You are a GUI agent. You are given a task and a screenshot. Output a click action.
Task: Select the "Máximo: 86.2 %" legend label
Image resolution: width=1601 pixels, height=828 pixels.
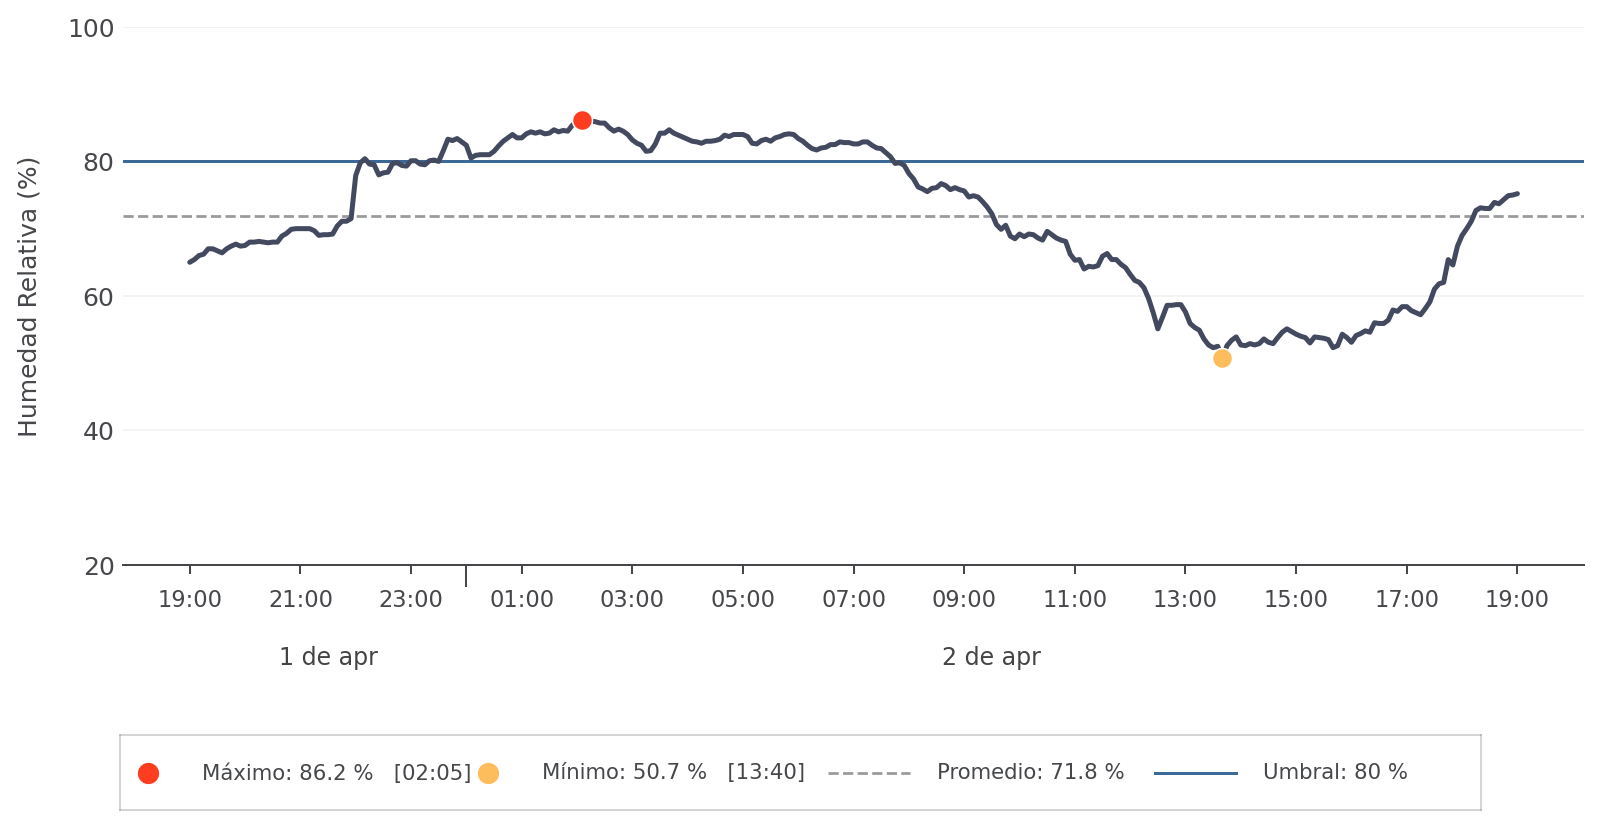[287, 773]
